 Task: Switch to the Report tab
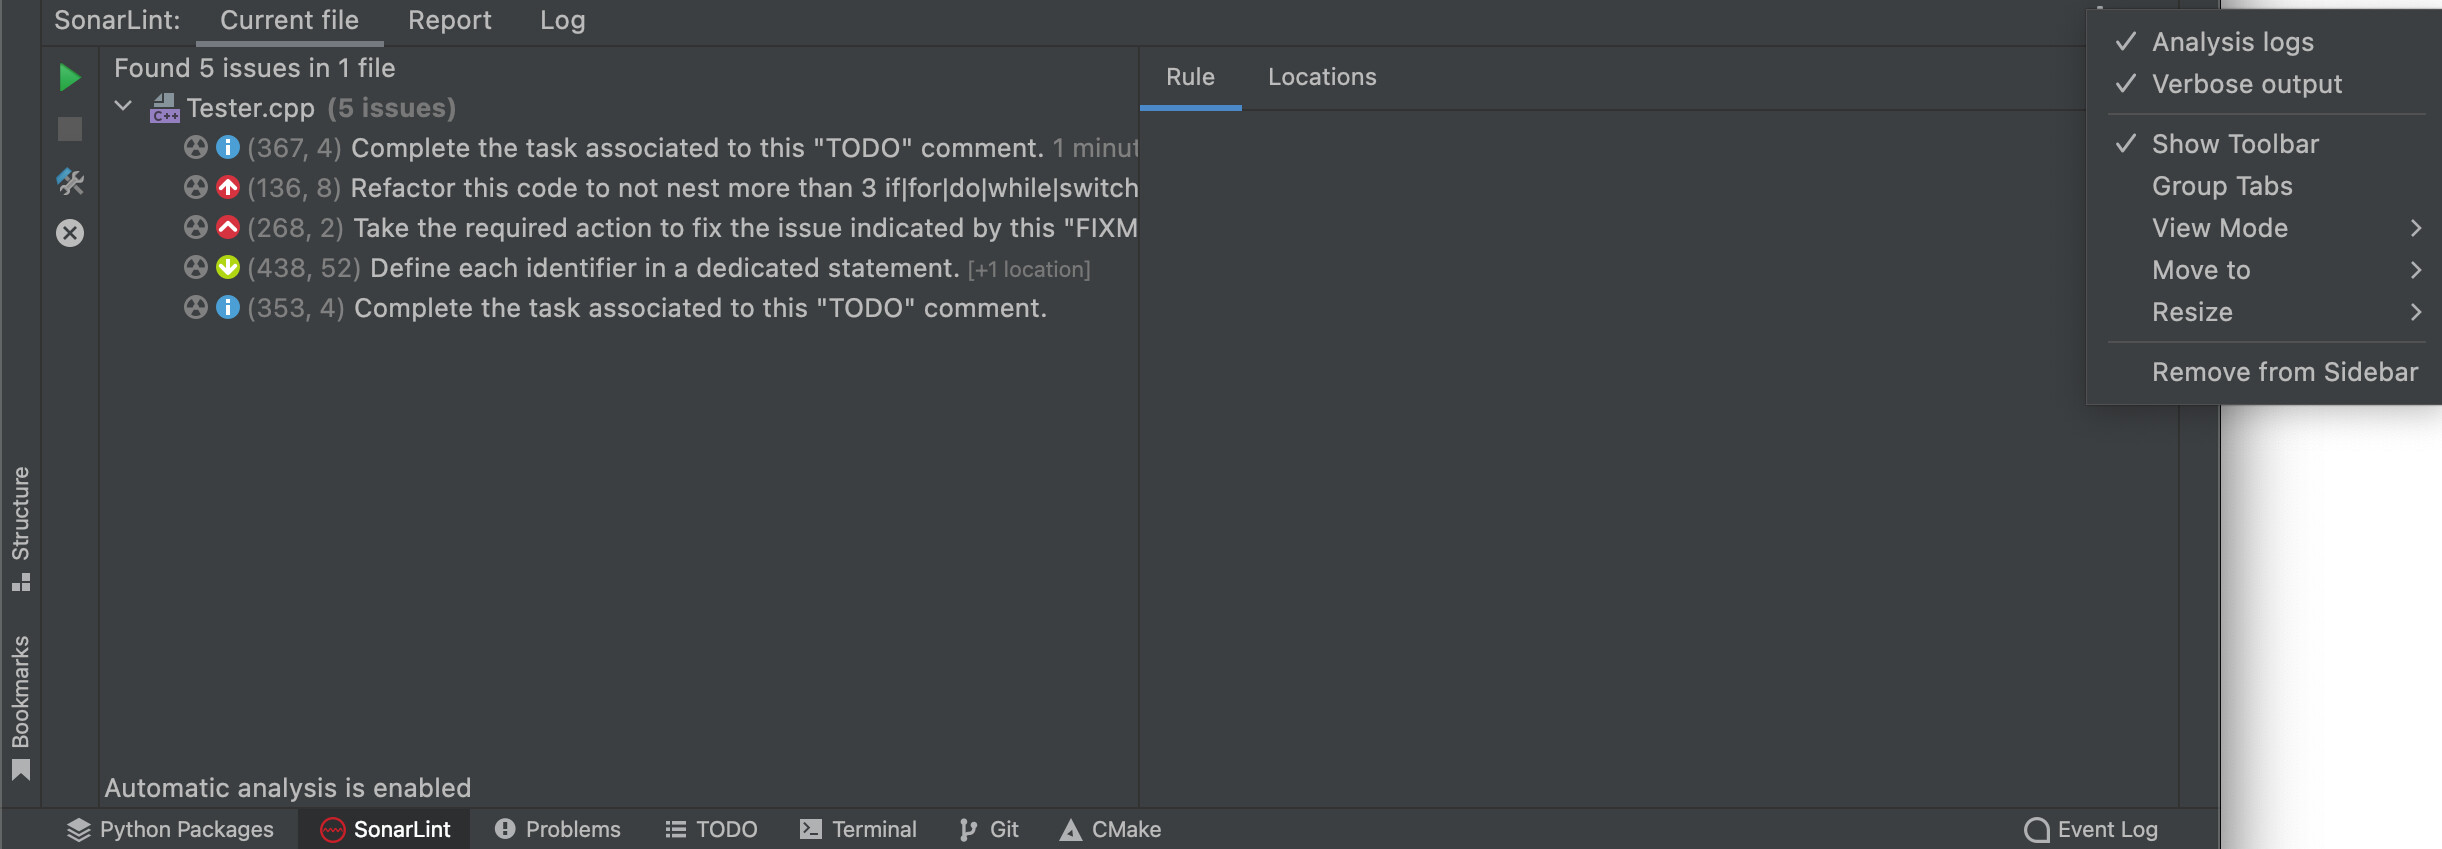pos(449,21)
